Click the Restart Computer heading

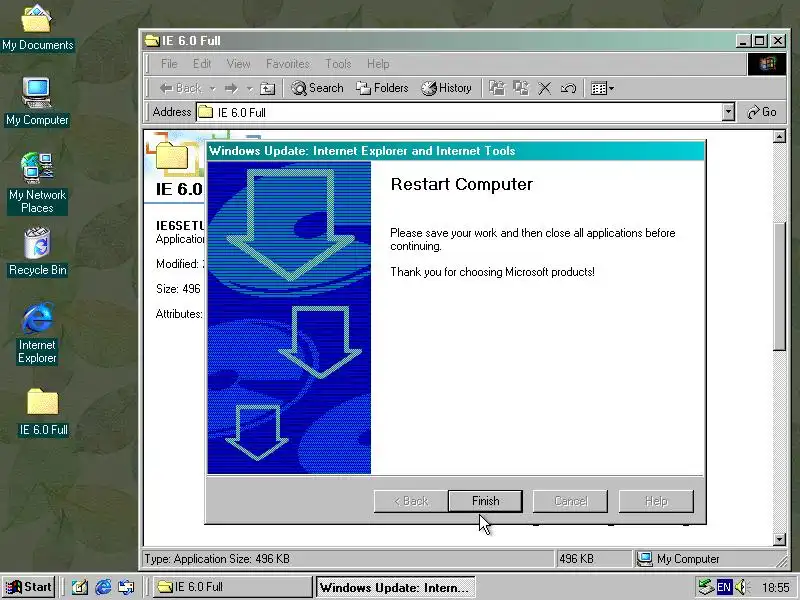[461, 184]
